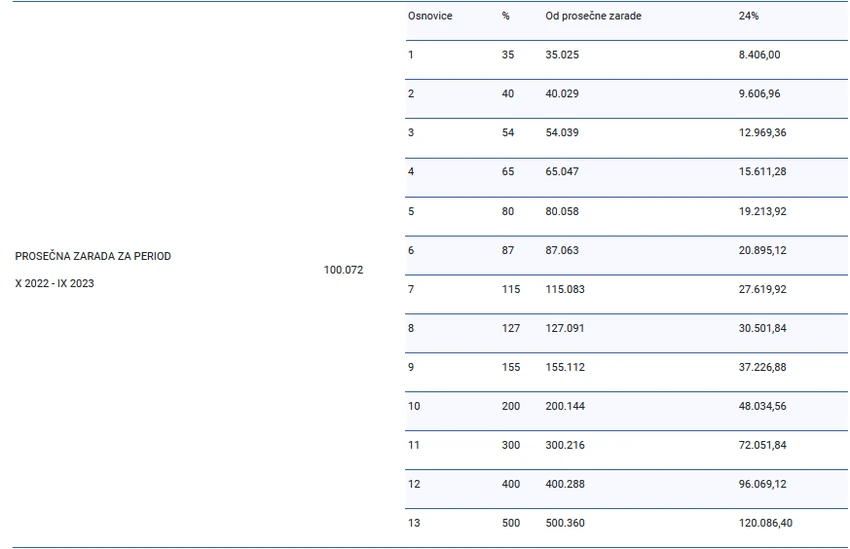The height and width of the screenshot is (549, 850).
Task: Click the X 2022 - IX 2023 period text
Action: point(54,283)
